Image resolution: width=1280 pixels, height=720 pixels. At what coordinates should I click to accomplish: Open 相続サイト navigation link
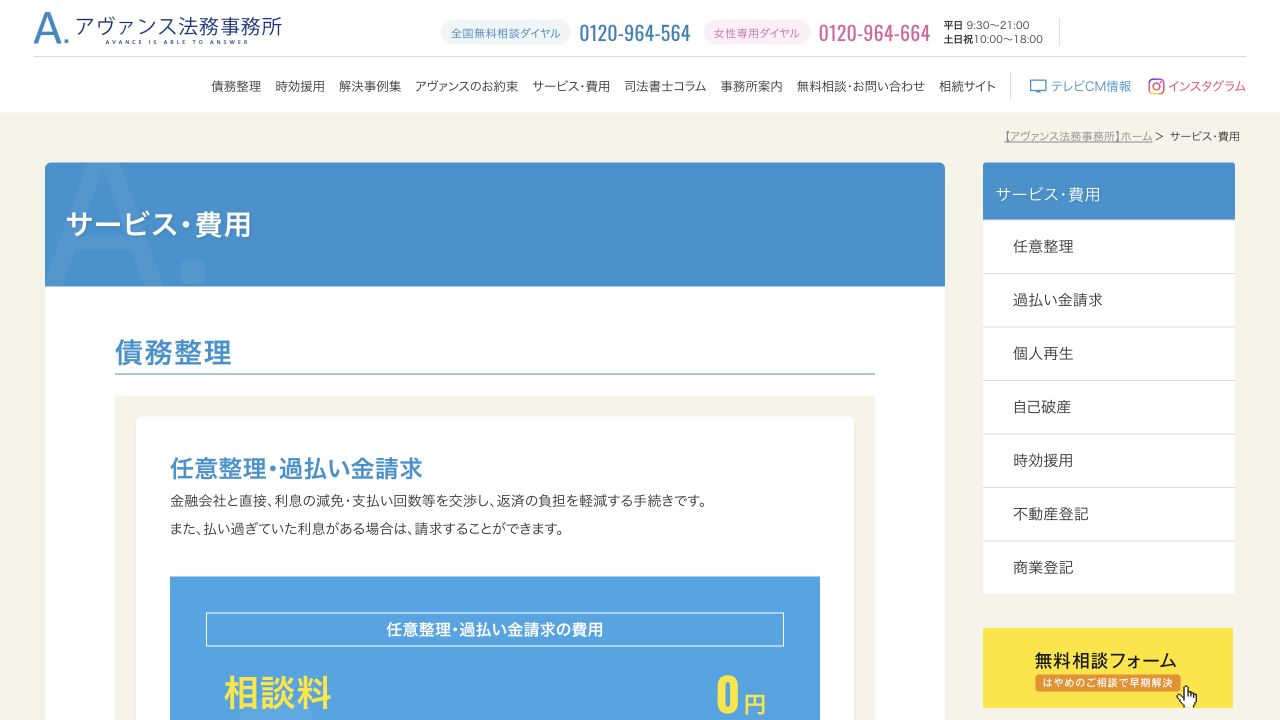tap(967, 86)
